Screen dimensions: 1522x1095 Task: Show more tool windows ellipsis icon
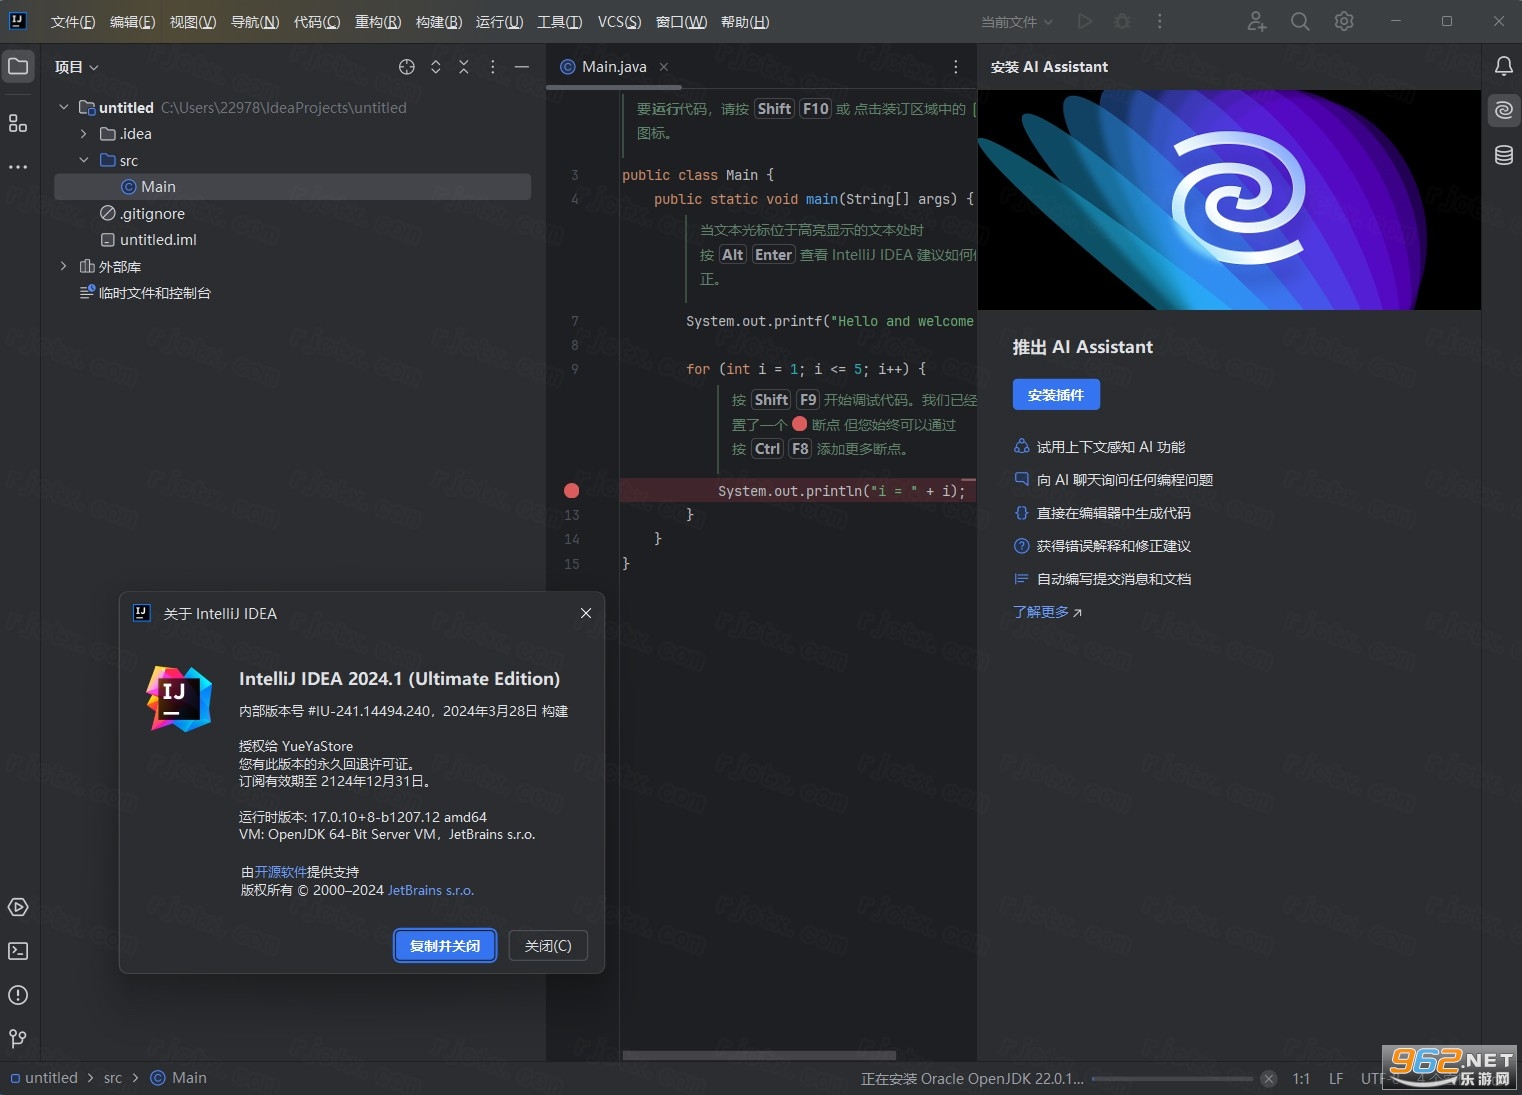[x=18, y=167]
